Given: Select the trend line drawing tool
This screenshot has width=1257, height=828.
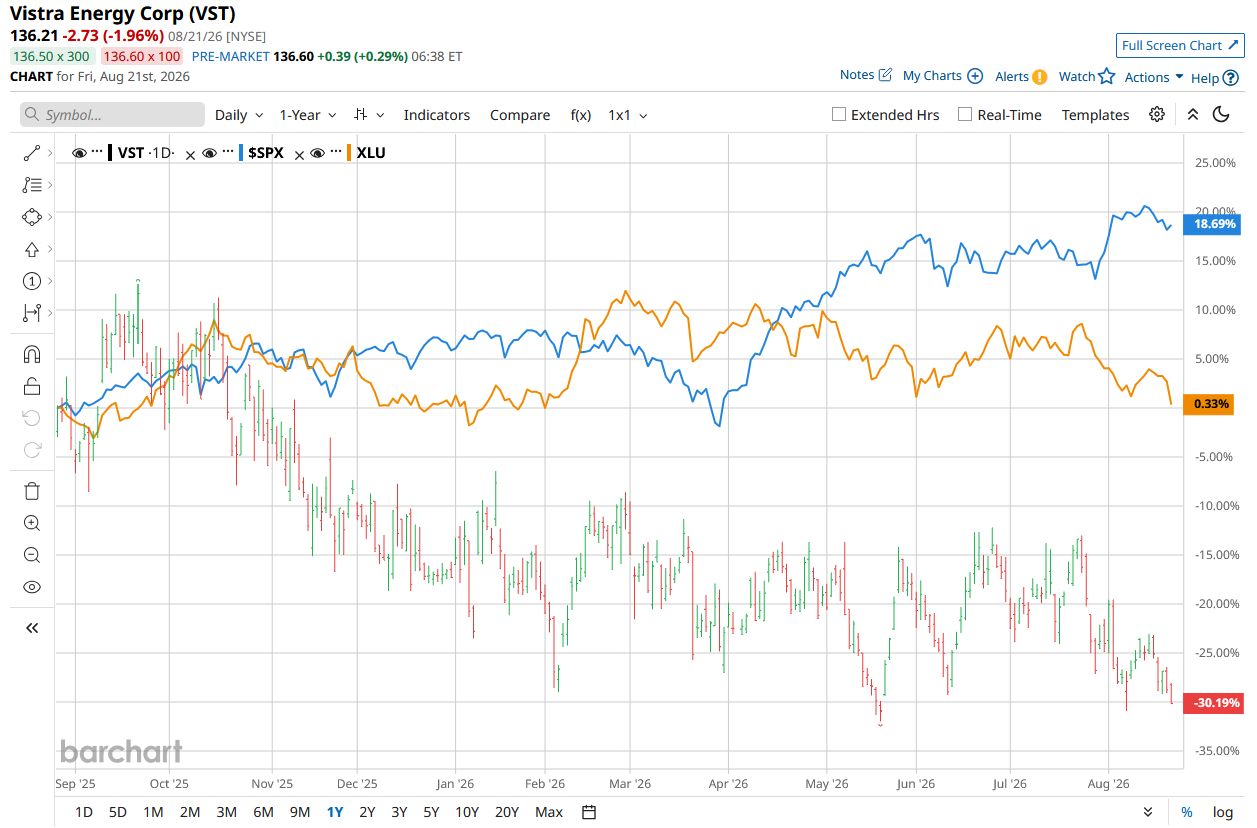Looking at the screenshot, I should coord(31,153).
